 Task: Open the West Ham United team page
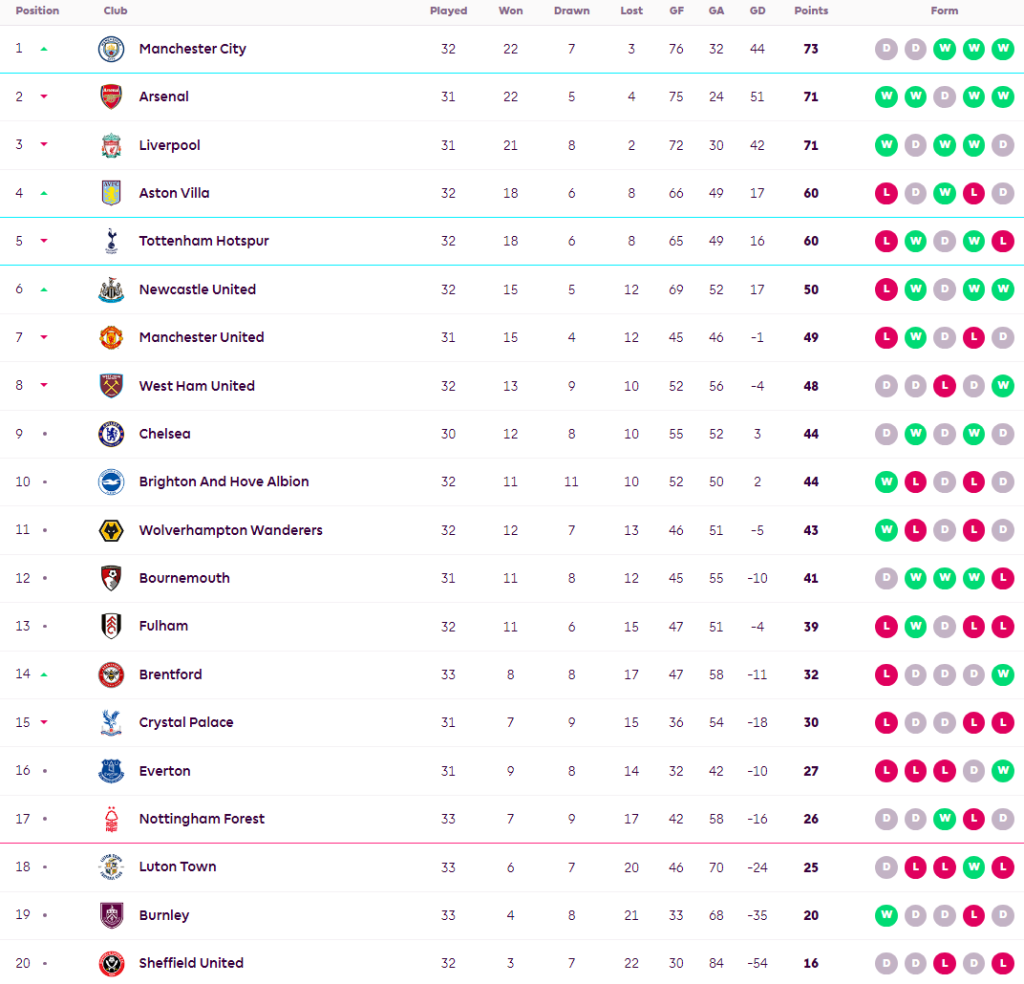tap(196, 386)
